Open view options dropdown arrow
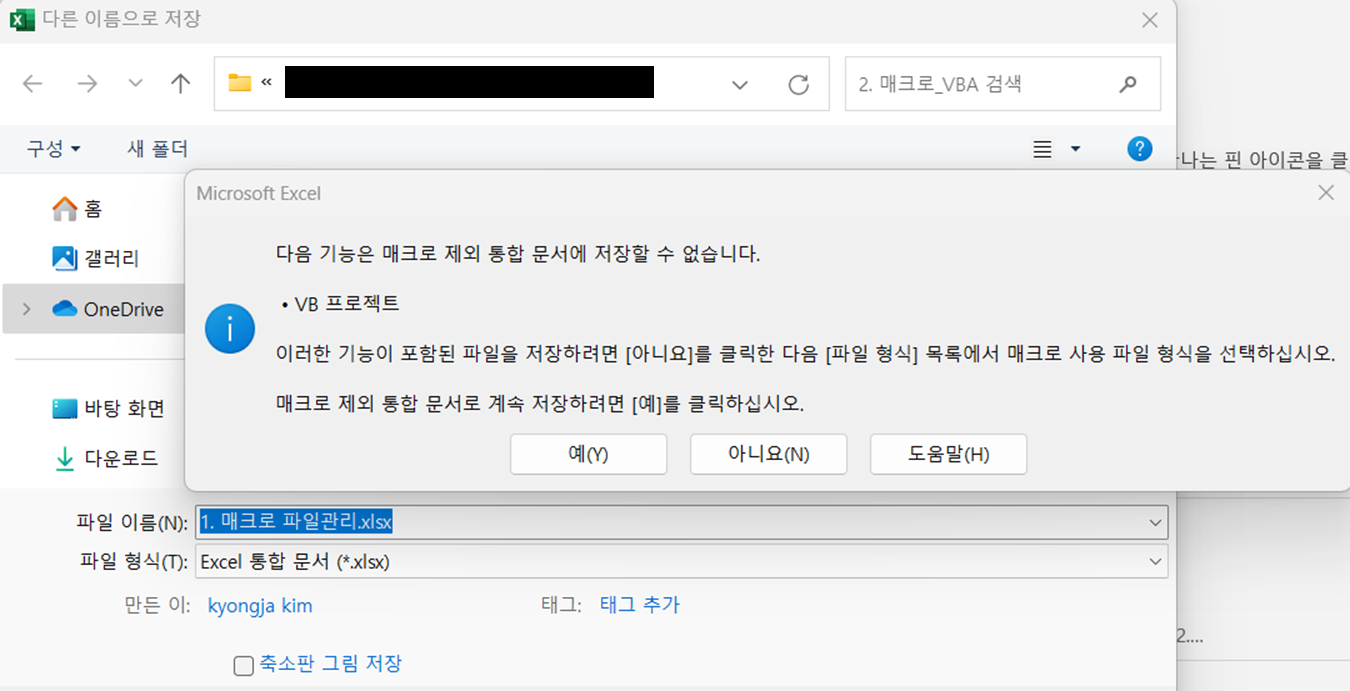This screenshot has height=691, width=1350. 1076,149
